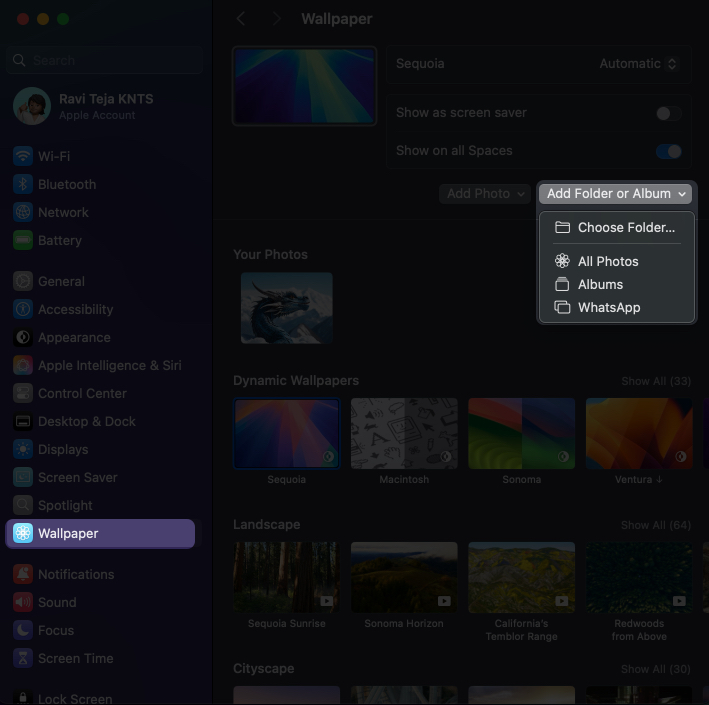This screenshot has width=709, height=705.
Task: Show All 64 Landscape wallpapers
Action: 656,525
